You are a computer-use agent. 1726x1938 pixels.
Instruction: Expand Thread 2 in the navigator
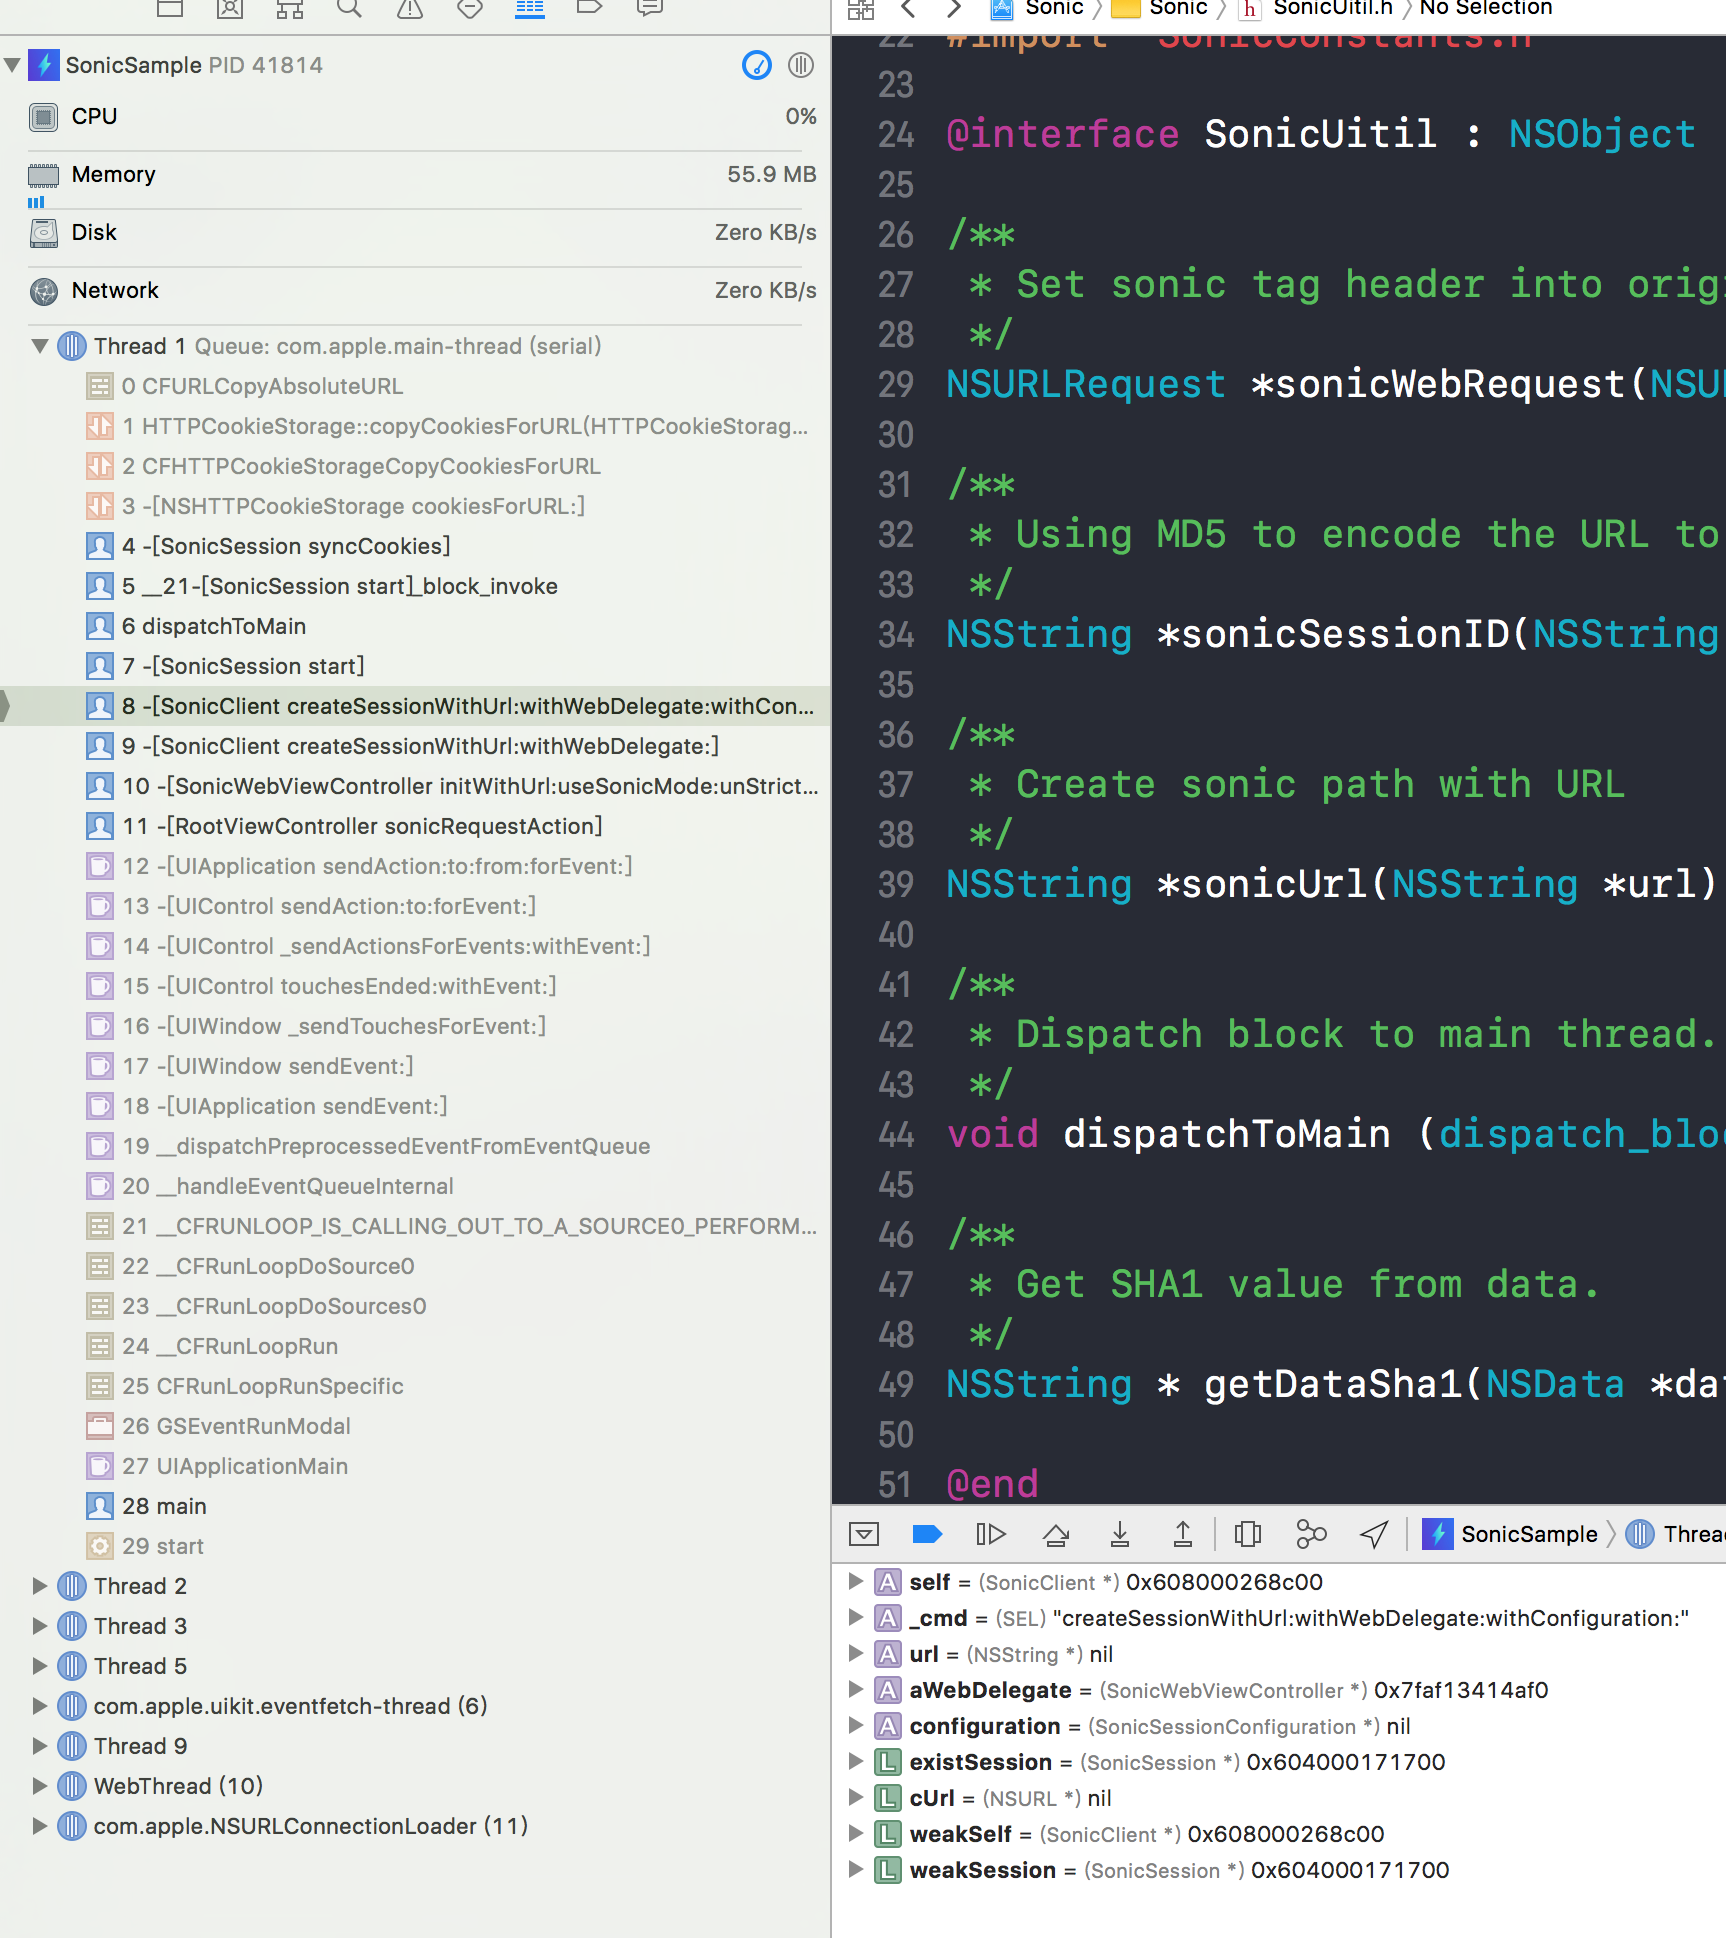(x=40, y=1585)
